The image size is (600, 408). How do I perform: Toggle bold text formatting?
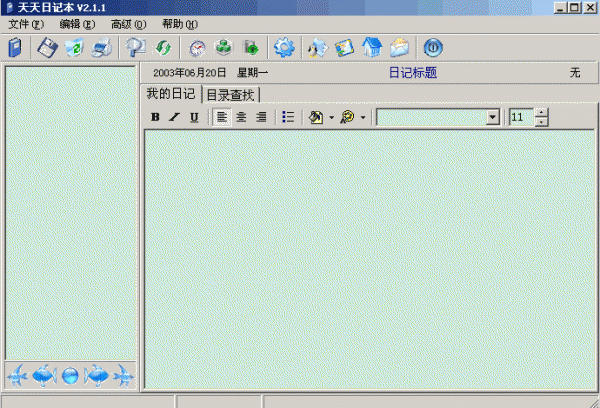tap(155, 117)
